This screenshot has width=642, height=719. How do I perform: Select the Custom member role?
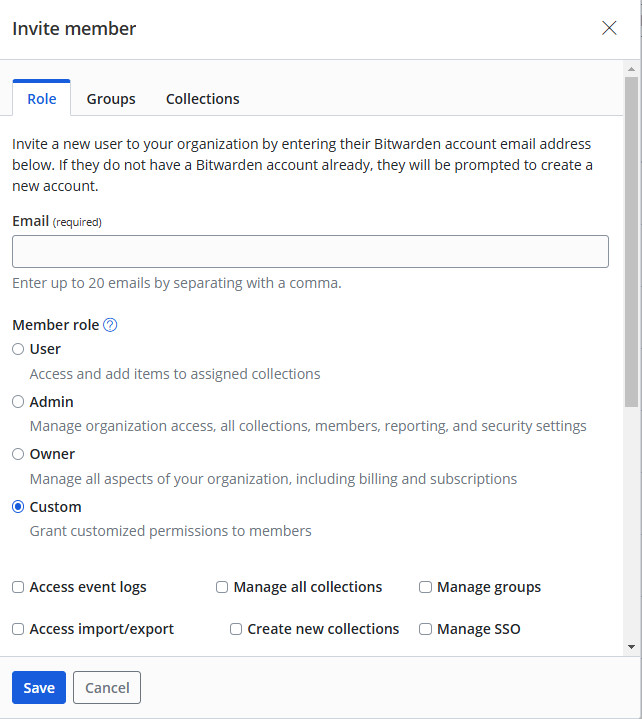coord(18,507)
